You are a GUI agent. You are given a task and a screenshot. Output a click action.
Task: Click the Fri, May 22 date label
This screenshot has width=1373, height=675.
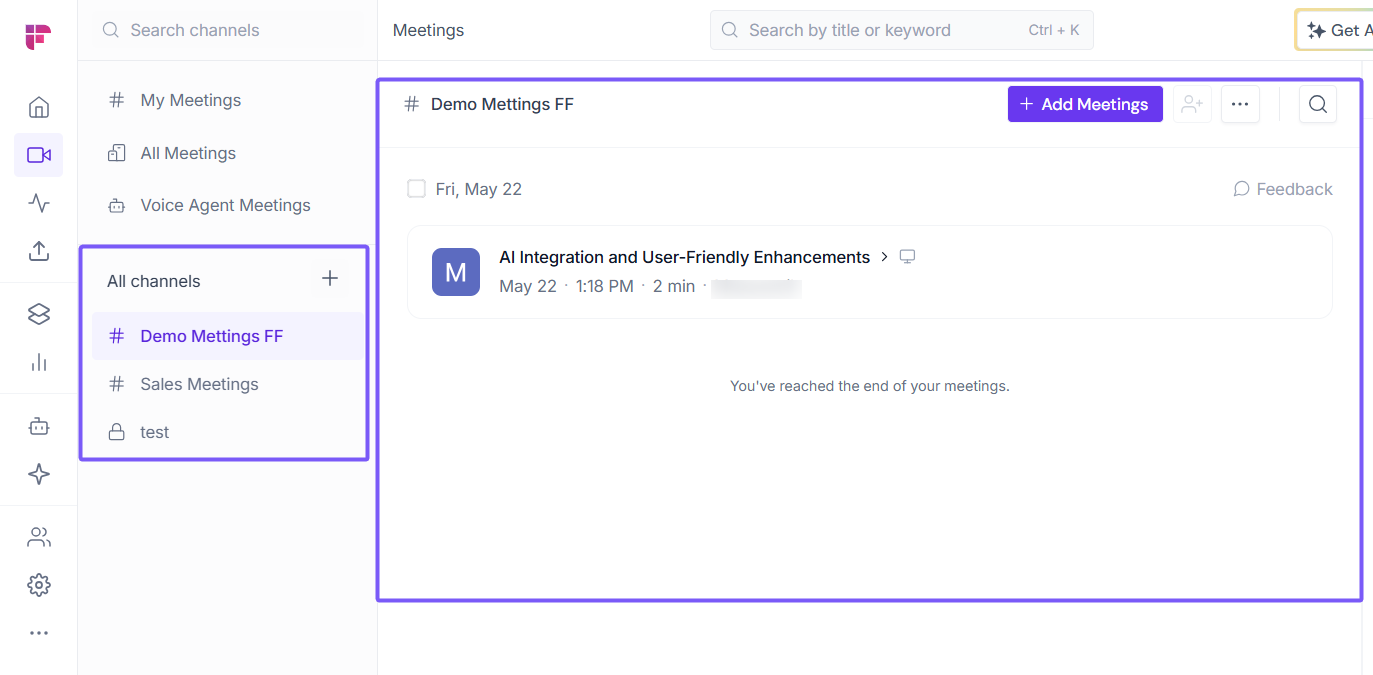pos(479,189)
